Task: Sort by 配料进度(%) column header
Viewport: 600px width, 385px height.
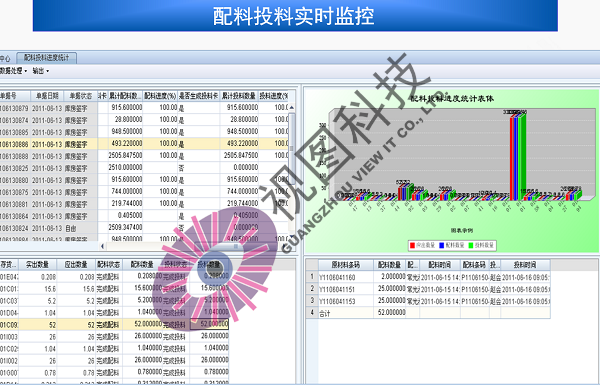Action: click(160, 96)
